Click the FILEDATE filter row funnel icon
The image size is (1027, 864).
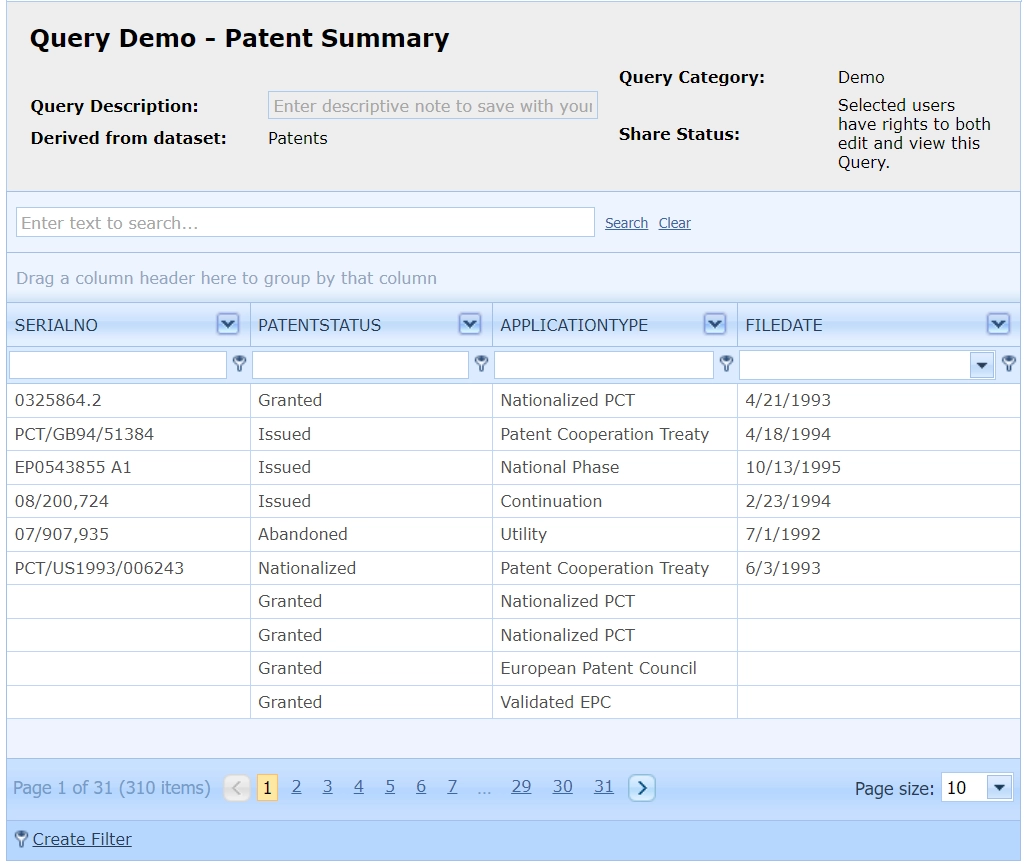(x=1009, y=364)
